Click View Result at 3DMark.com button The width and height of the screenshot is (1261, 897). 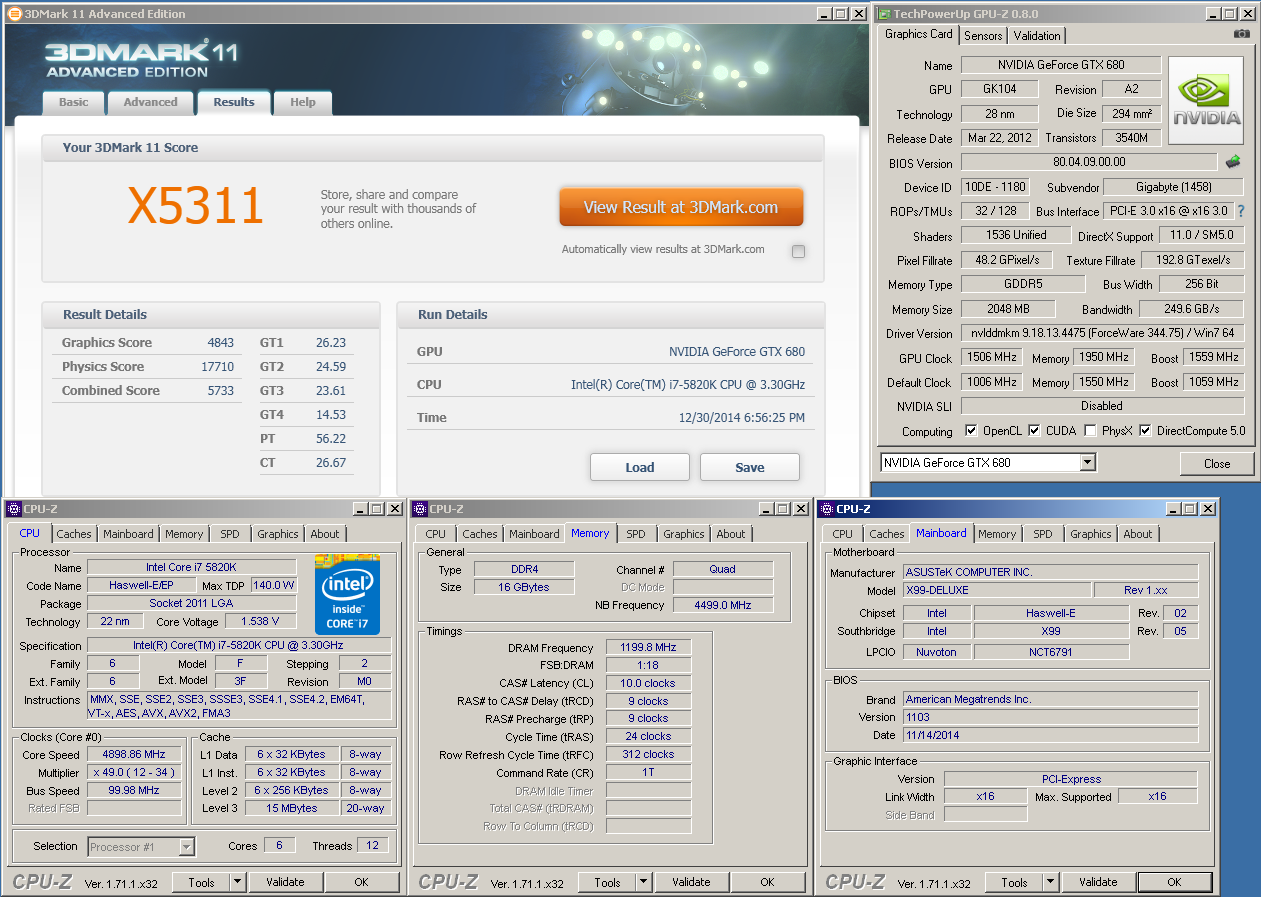click(681, 207)
